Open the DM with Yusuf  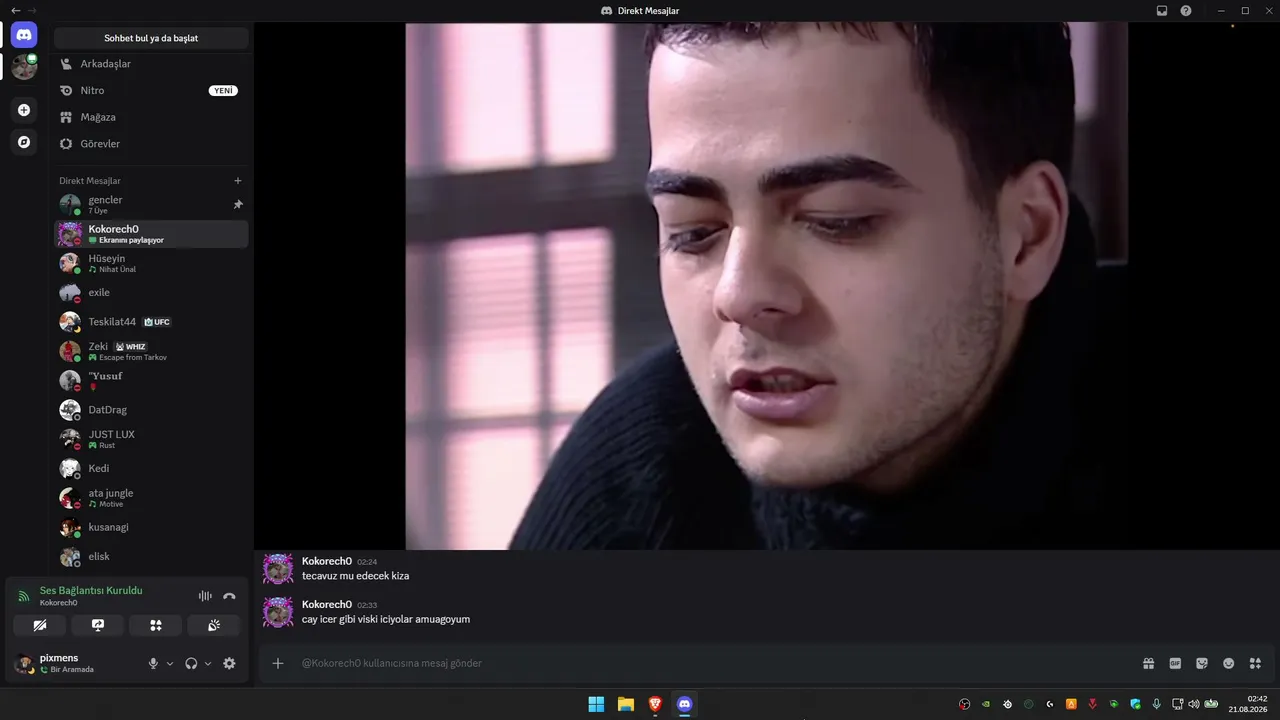[151, 381]
